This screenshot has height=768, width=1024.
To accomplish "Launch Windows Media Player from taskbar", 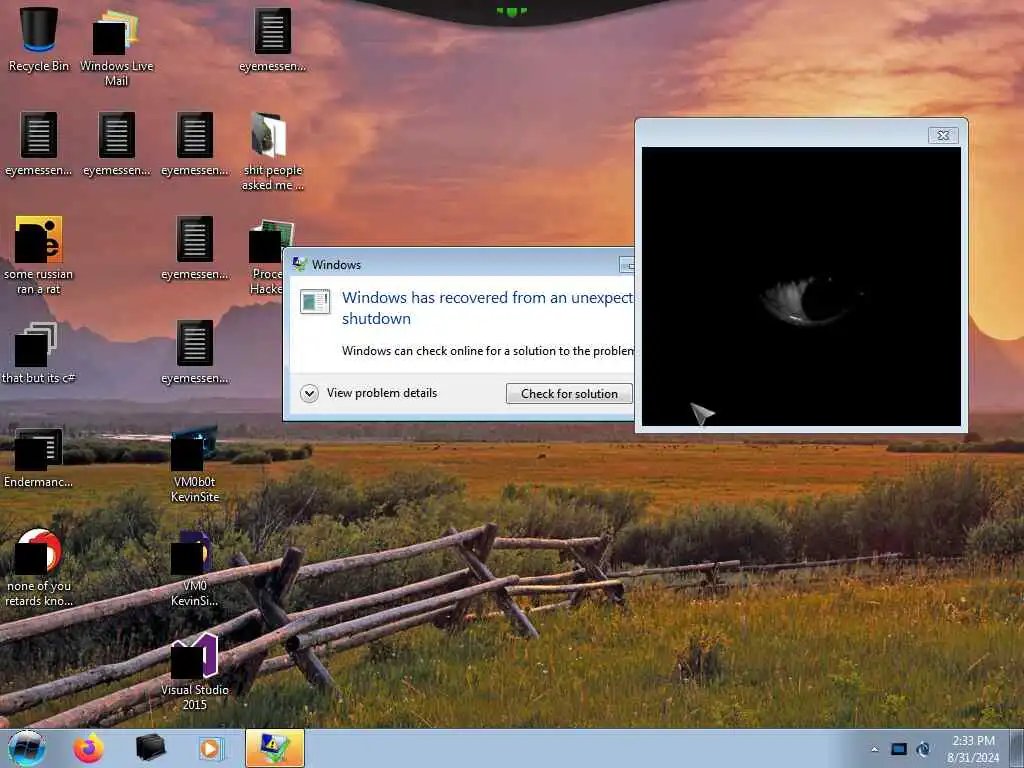I will (x=211, y=748).
